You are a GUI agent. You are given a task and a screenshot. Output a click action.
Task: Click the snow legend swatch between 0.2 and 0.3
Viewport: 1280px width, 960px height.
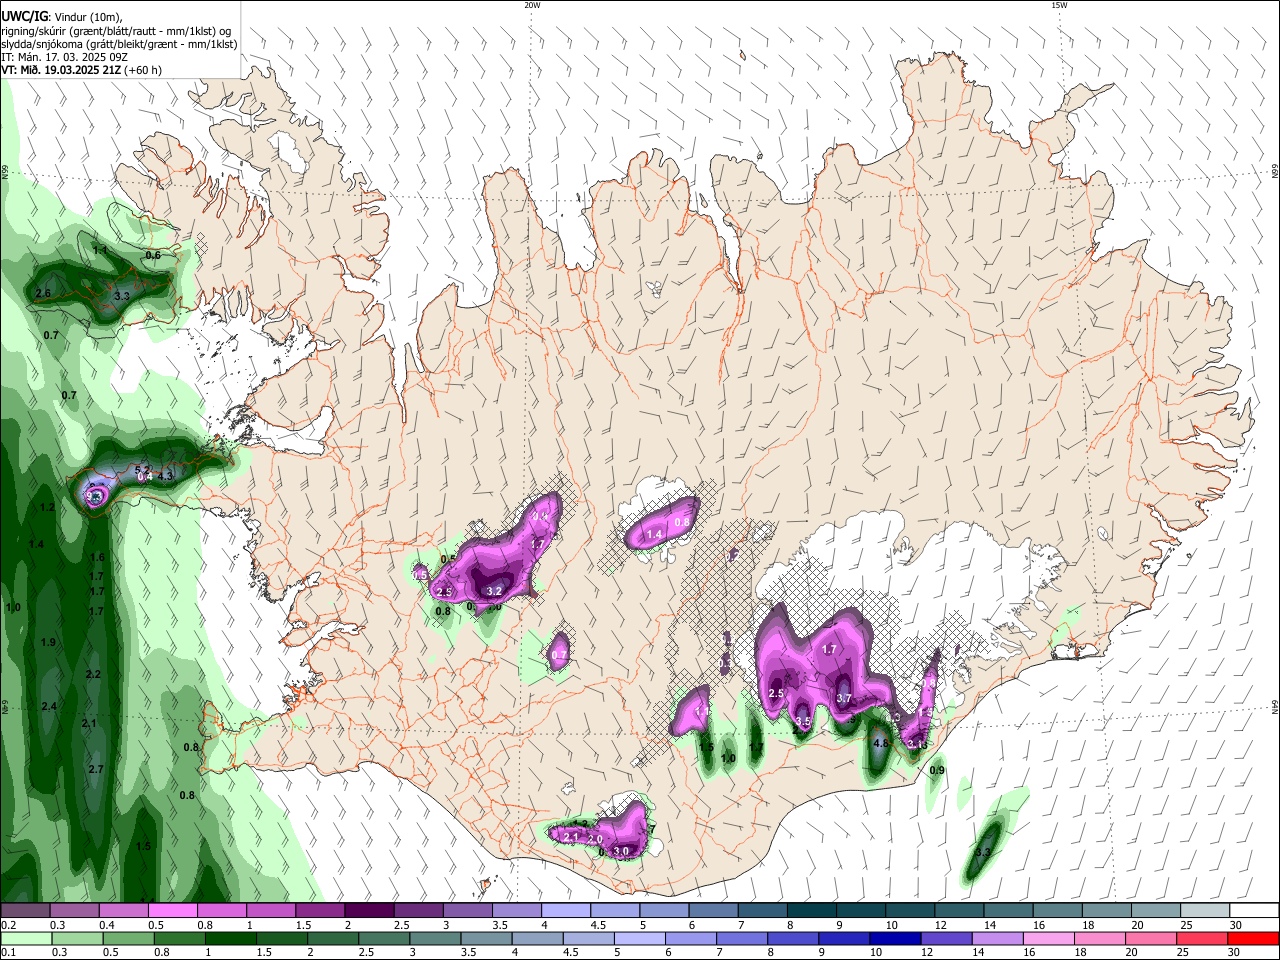point(25,911)
